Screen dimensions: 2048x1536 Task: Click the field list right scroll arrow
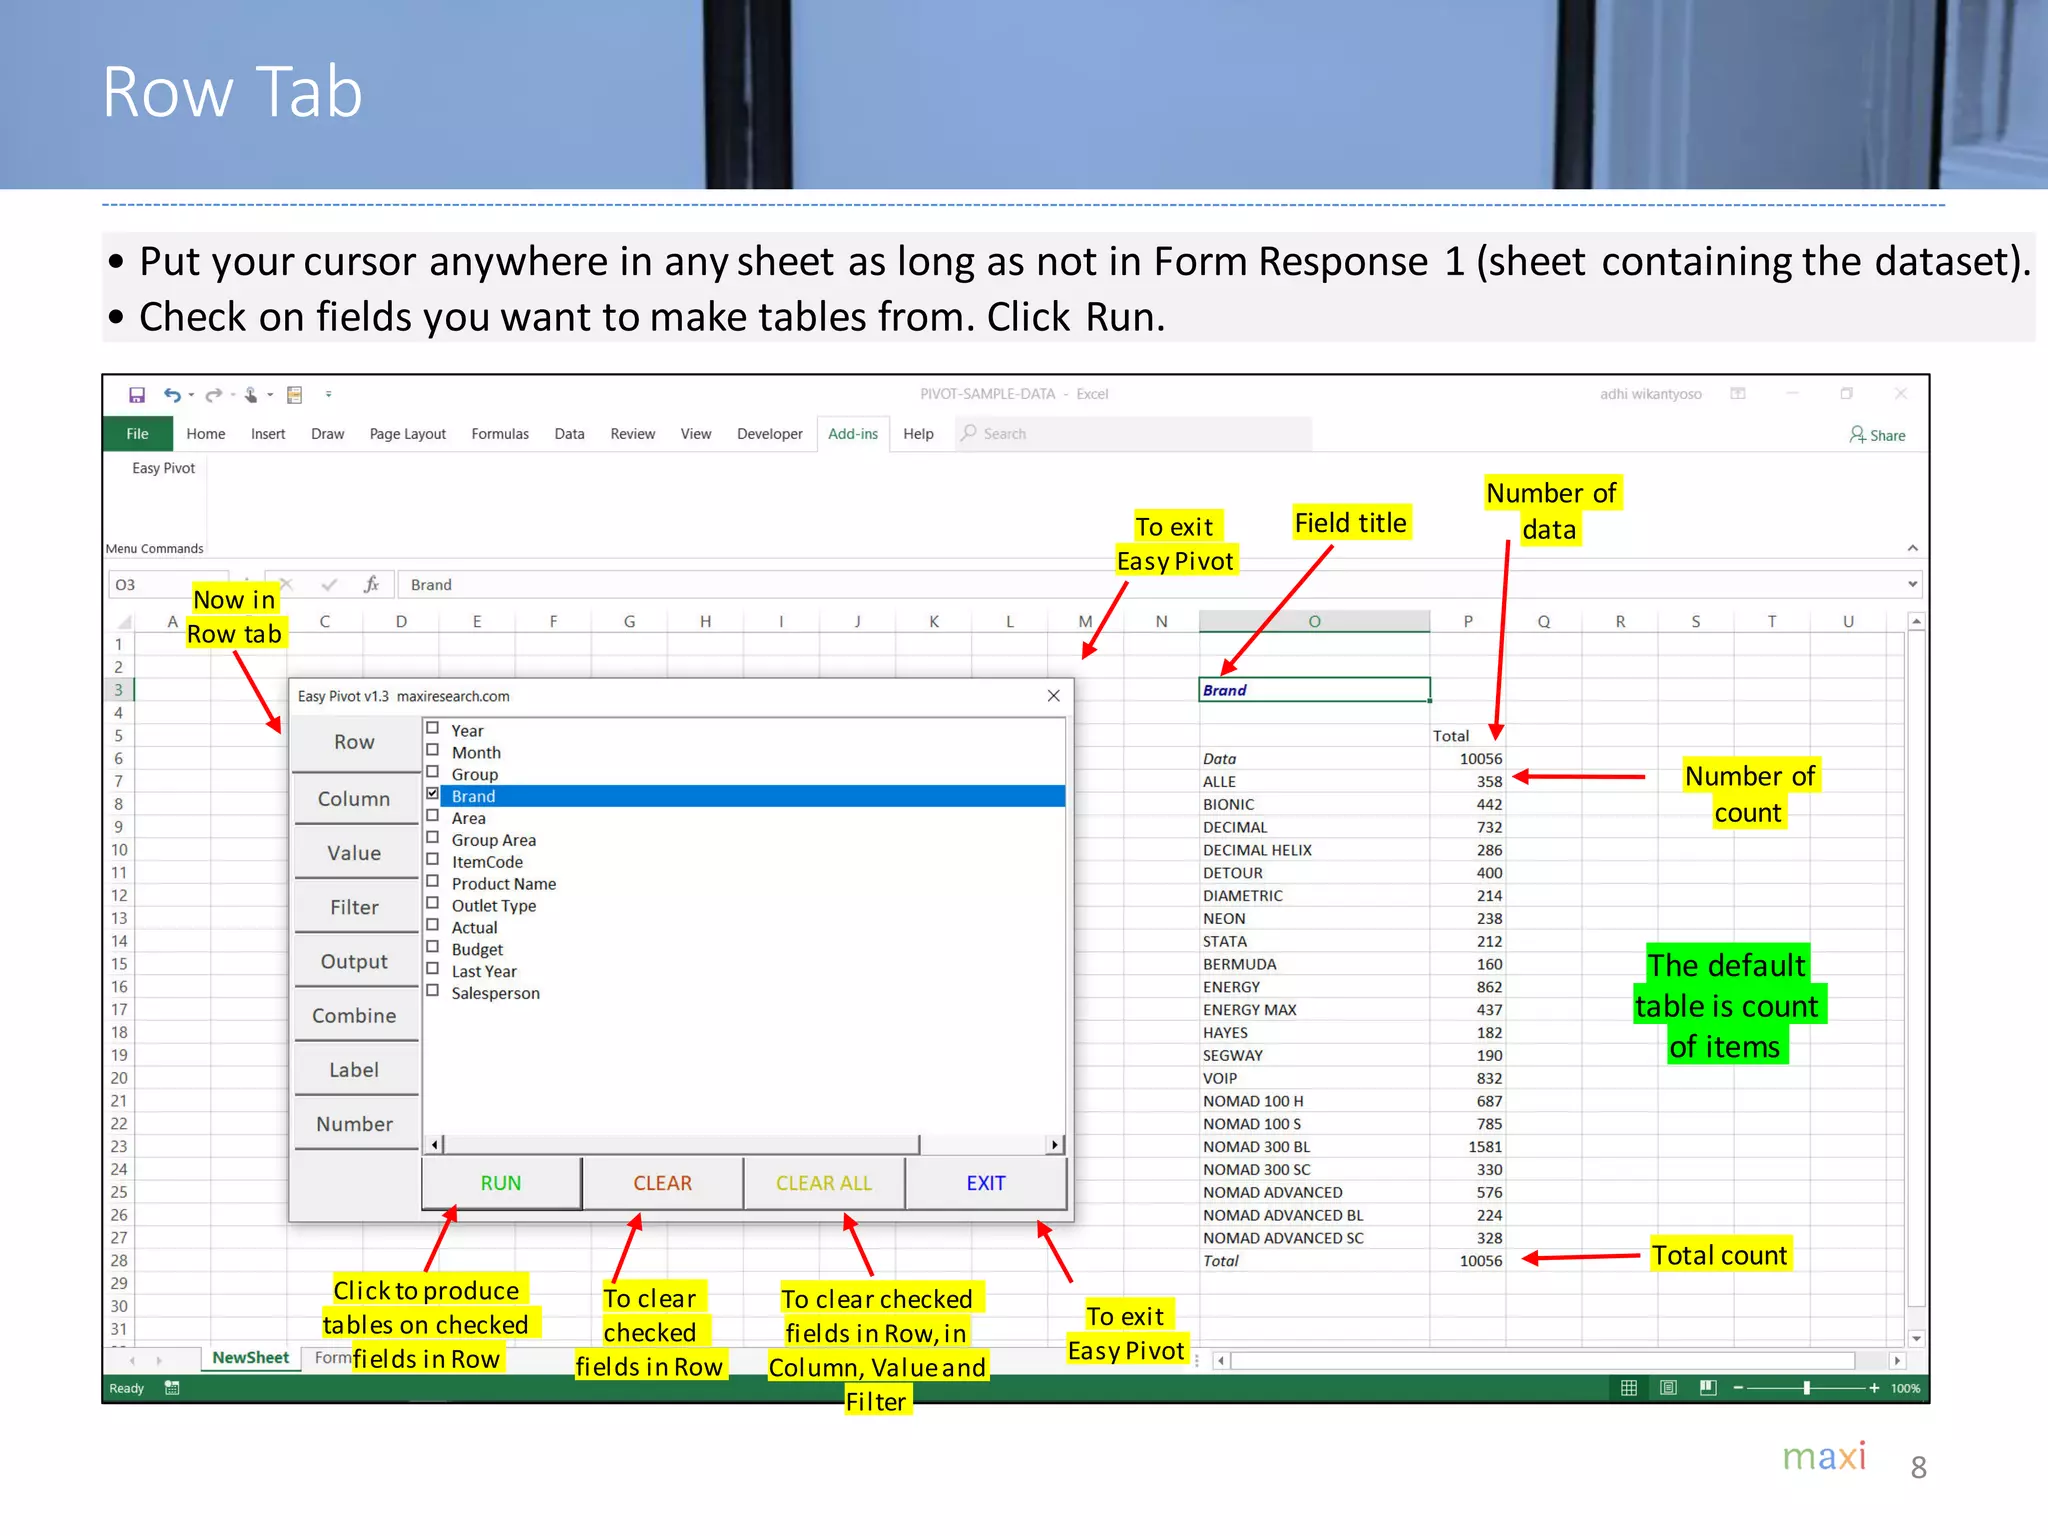click(1055, 1145)
